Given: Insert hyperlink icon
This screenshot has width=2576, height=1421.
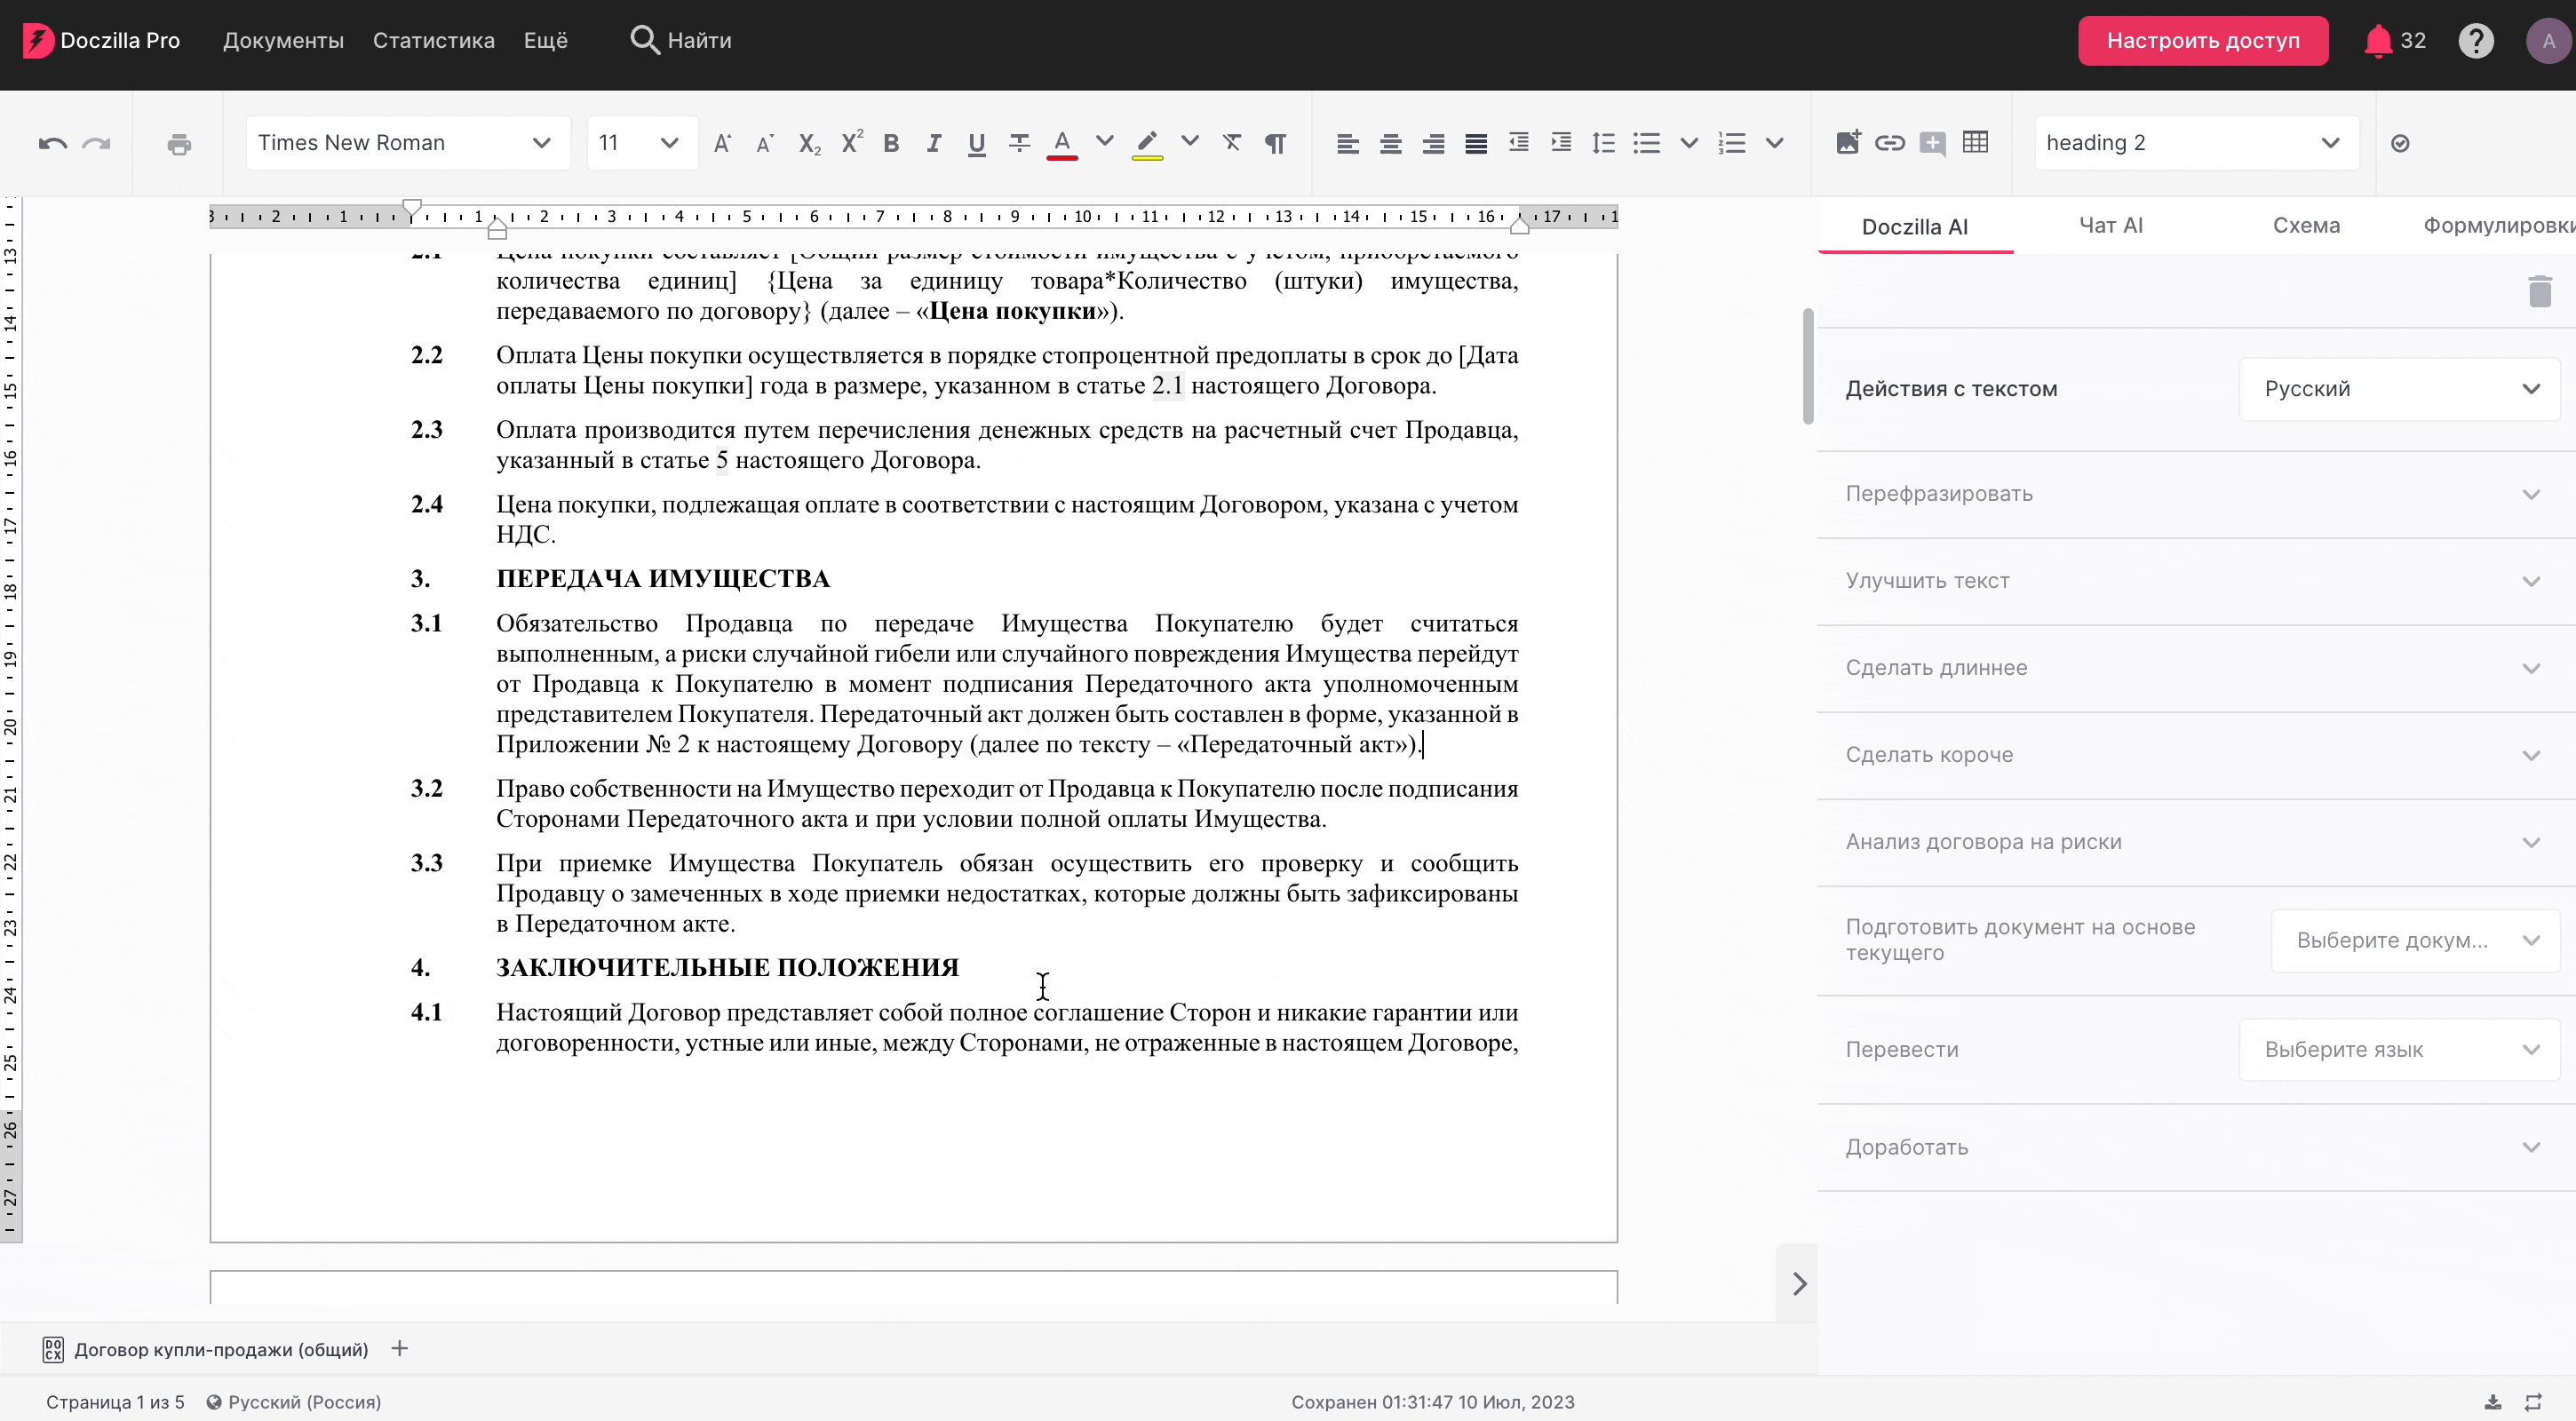Looking at the screenshot, I should click(x=1889, y=143).
